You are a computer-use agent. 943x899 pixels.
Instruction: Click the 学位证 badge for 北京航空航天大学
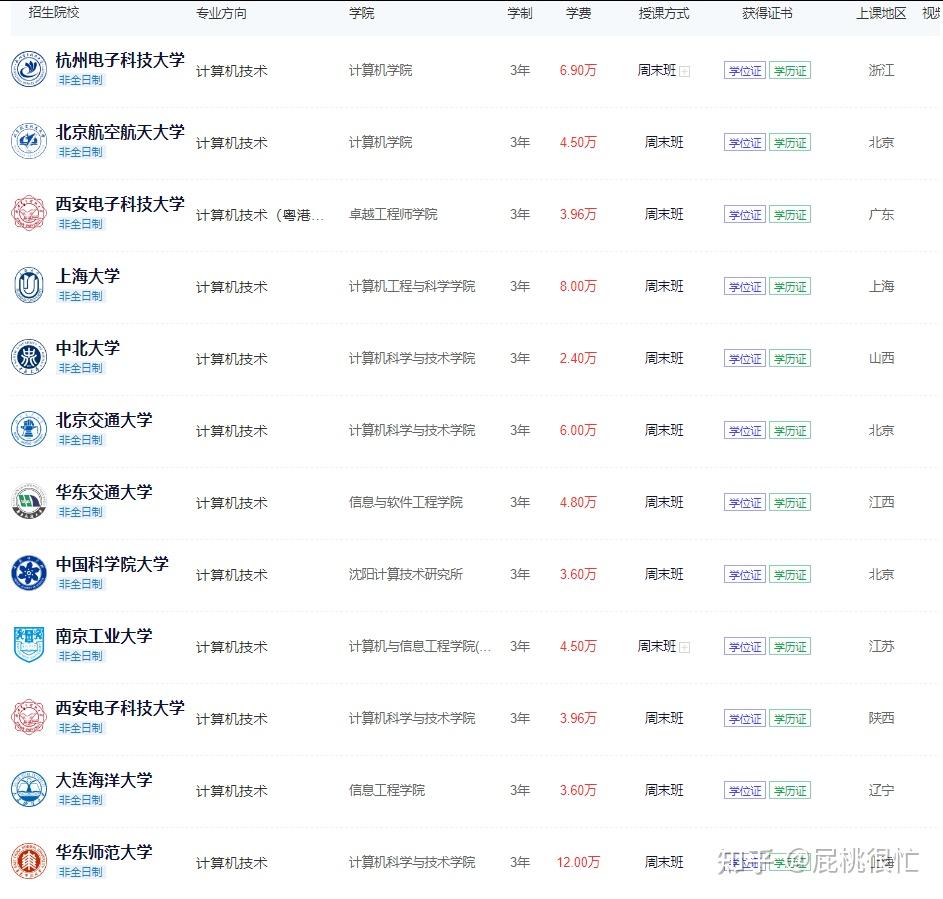pyautogui.click(x=745, y=143)
